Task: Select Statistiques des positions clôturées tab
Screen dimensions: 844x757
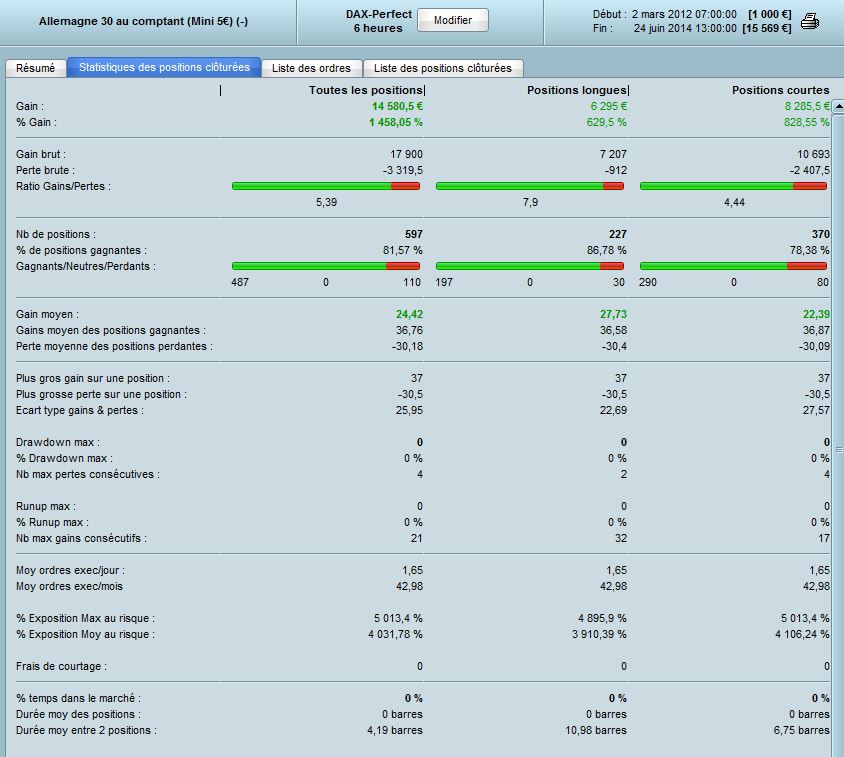Action: (164, 67)
